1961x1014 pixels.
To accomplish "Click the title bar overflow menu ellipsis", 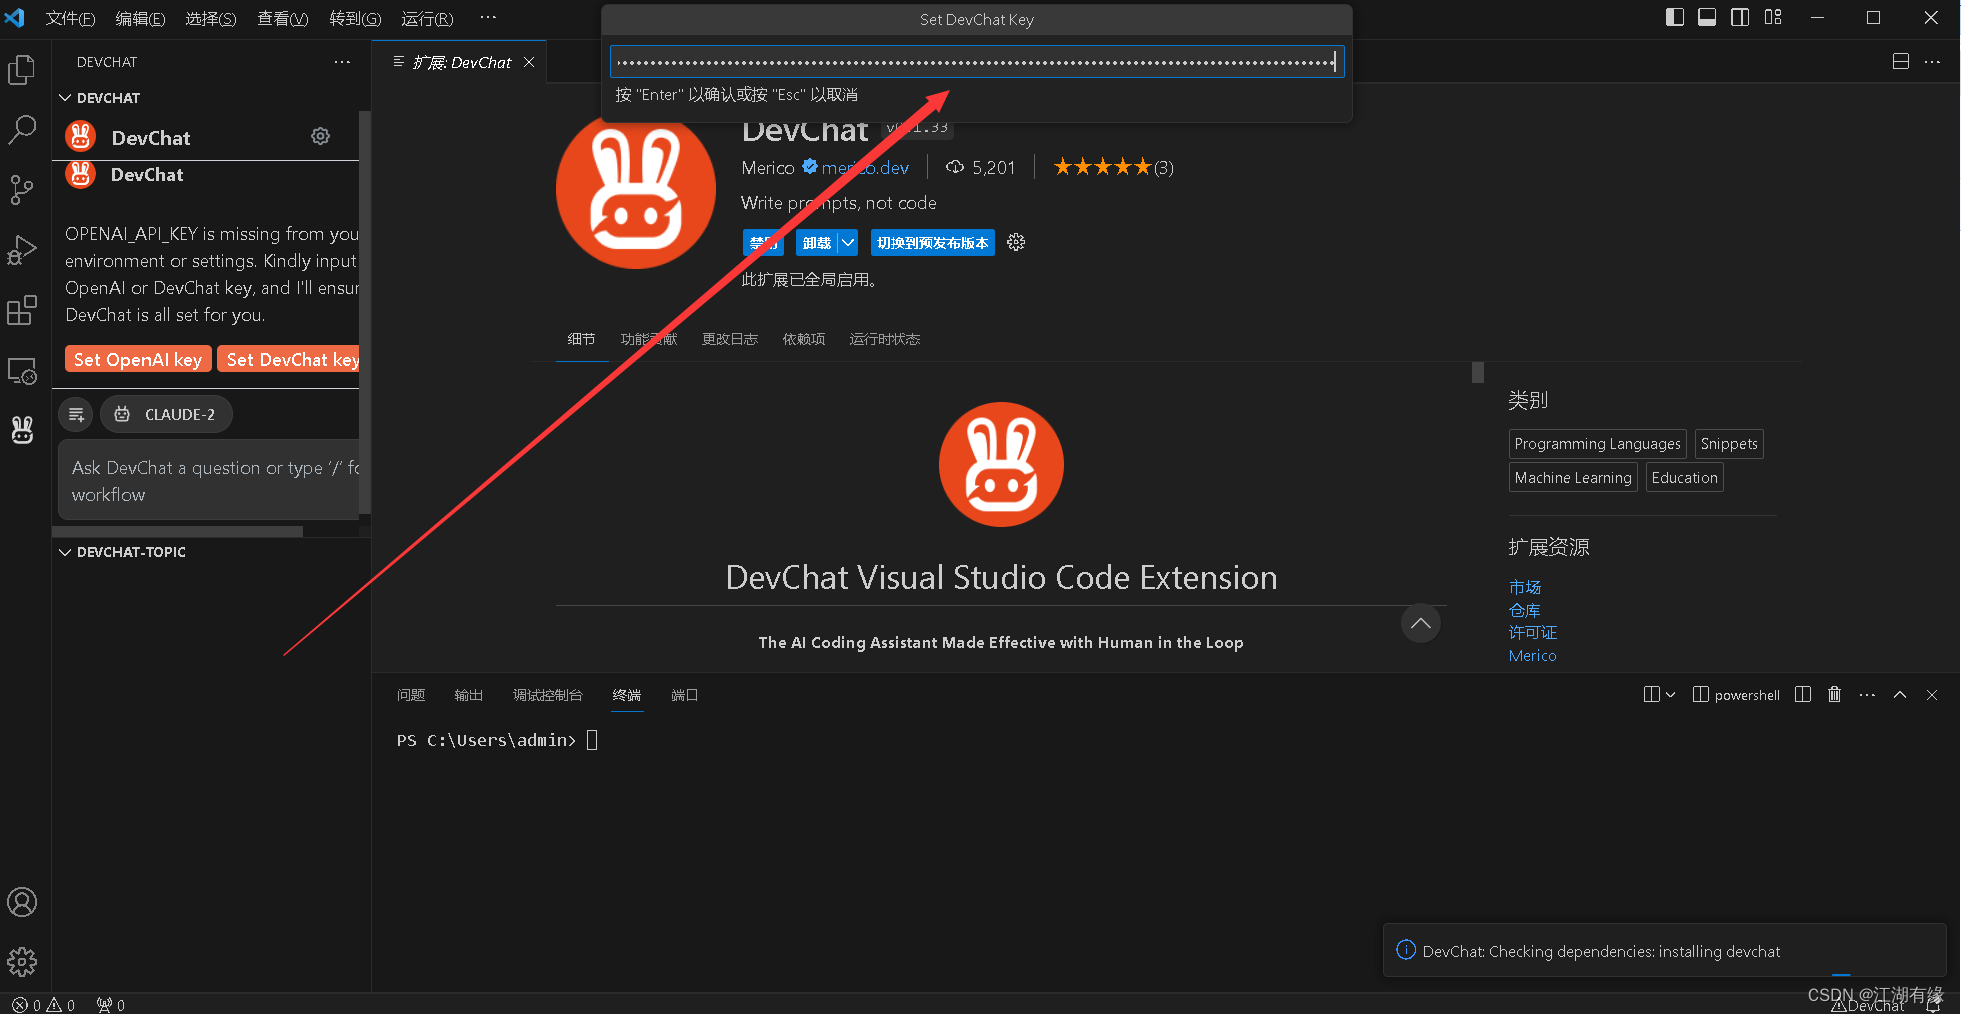I will coord(488,18).
